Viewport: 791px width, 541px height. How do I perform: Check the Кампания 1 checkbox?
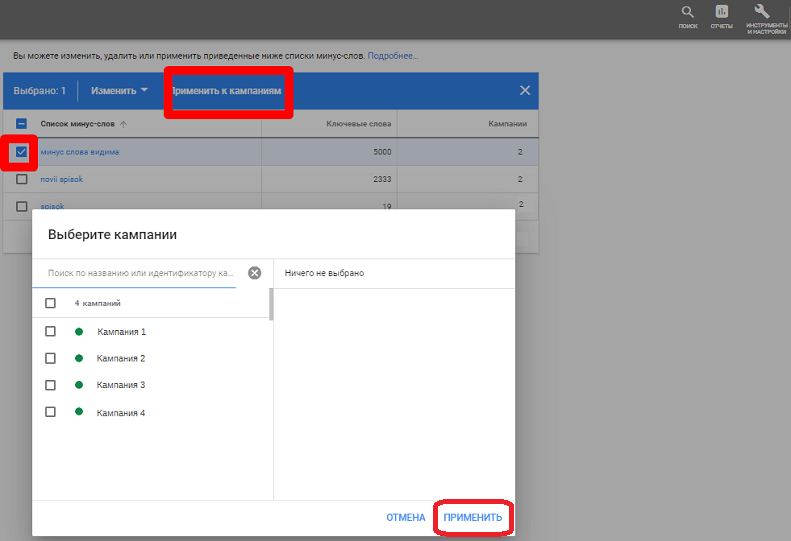pos(50,331)
